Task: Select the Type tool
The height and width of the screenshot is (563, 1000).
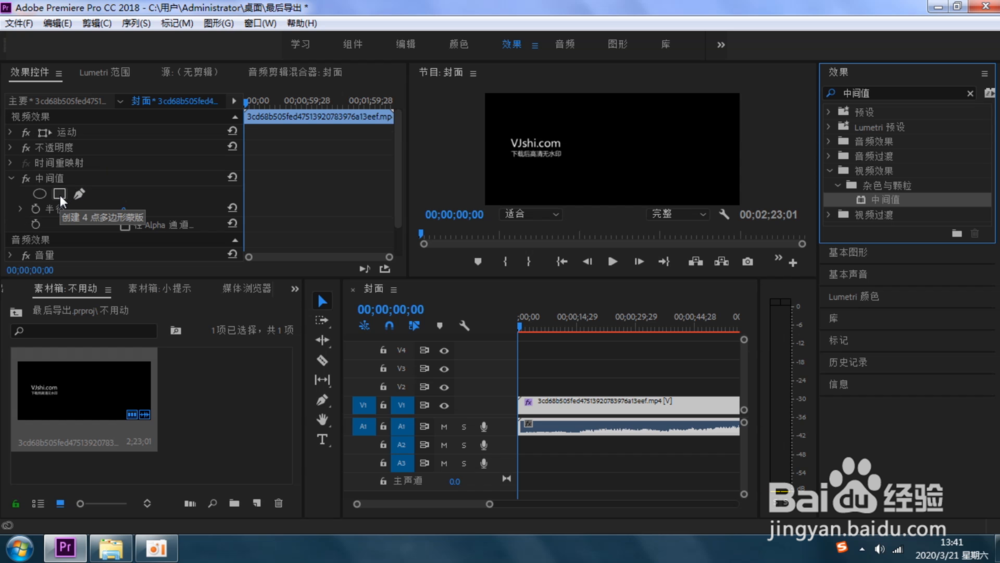Action: [x=322, y=439]
